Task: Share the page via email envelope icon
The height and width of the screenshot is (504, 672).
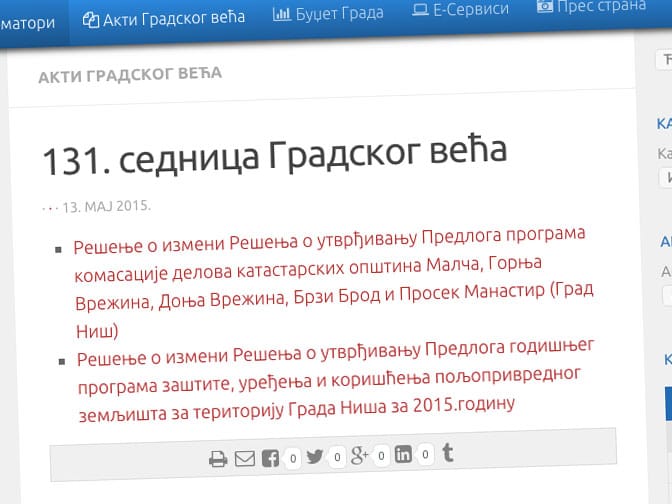Action: (x=245, y=459)
